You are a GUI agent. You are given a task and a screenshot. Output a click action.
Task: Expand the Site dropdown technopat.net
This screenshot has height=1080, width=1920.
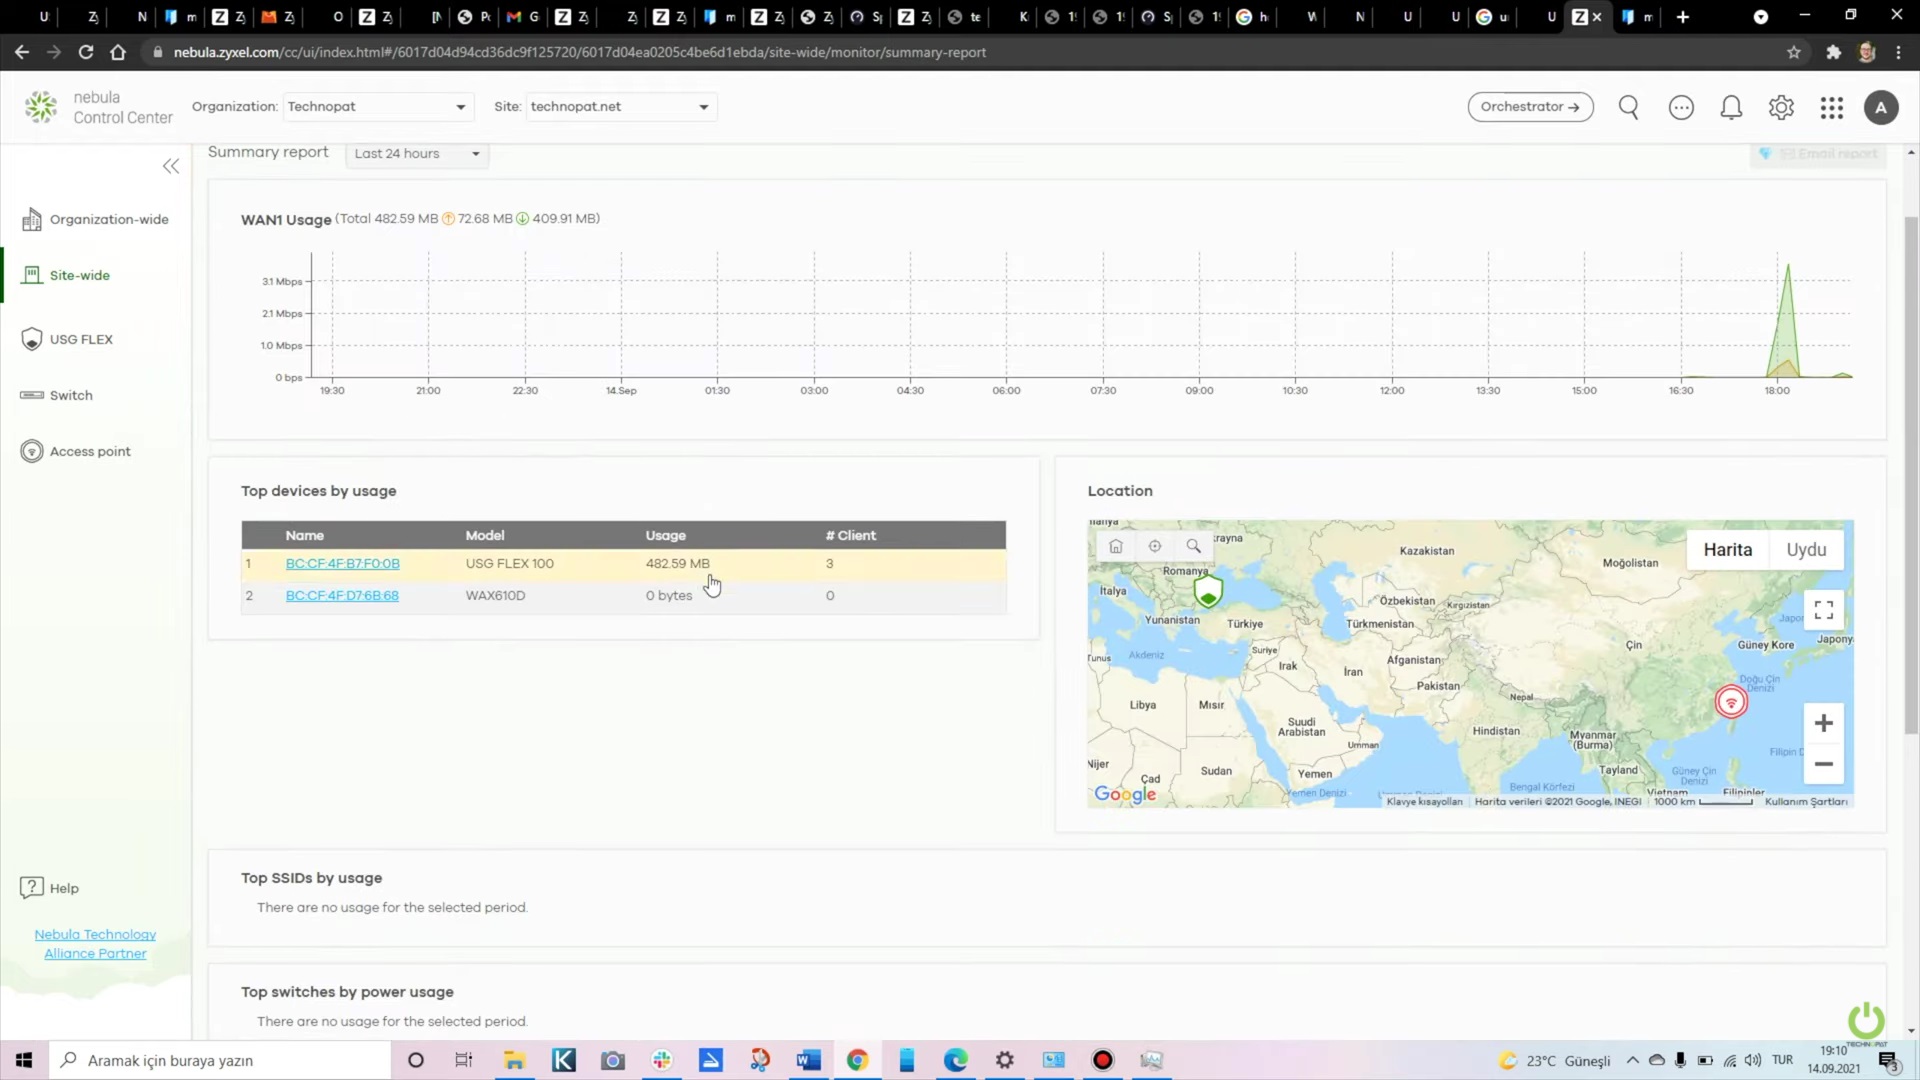click(619, 107)
